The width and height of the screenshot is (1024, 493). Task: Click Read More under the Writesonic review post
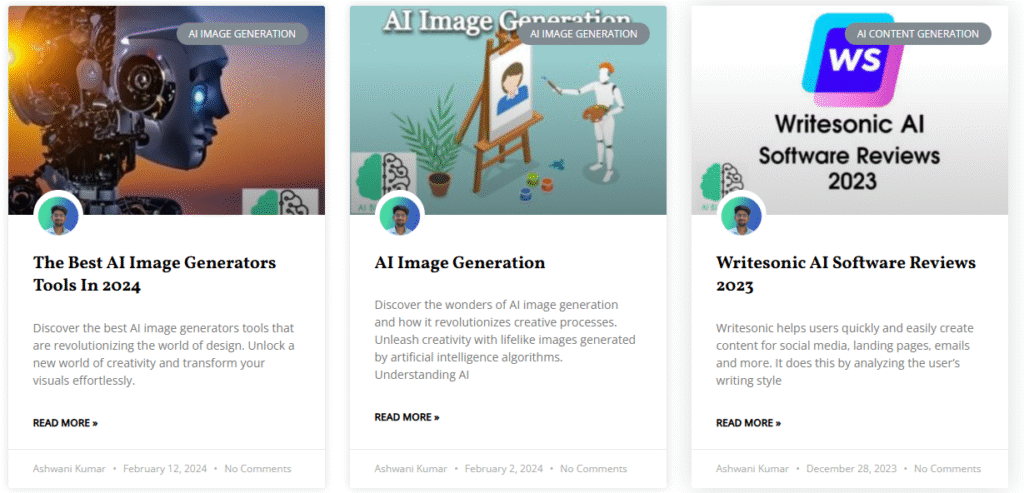pyautogui.click(x=748, y=423)
